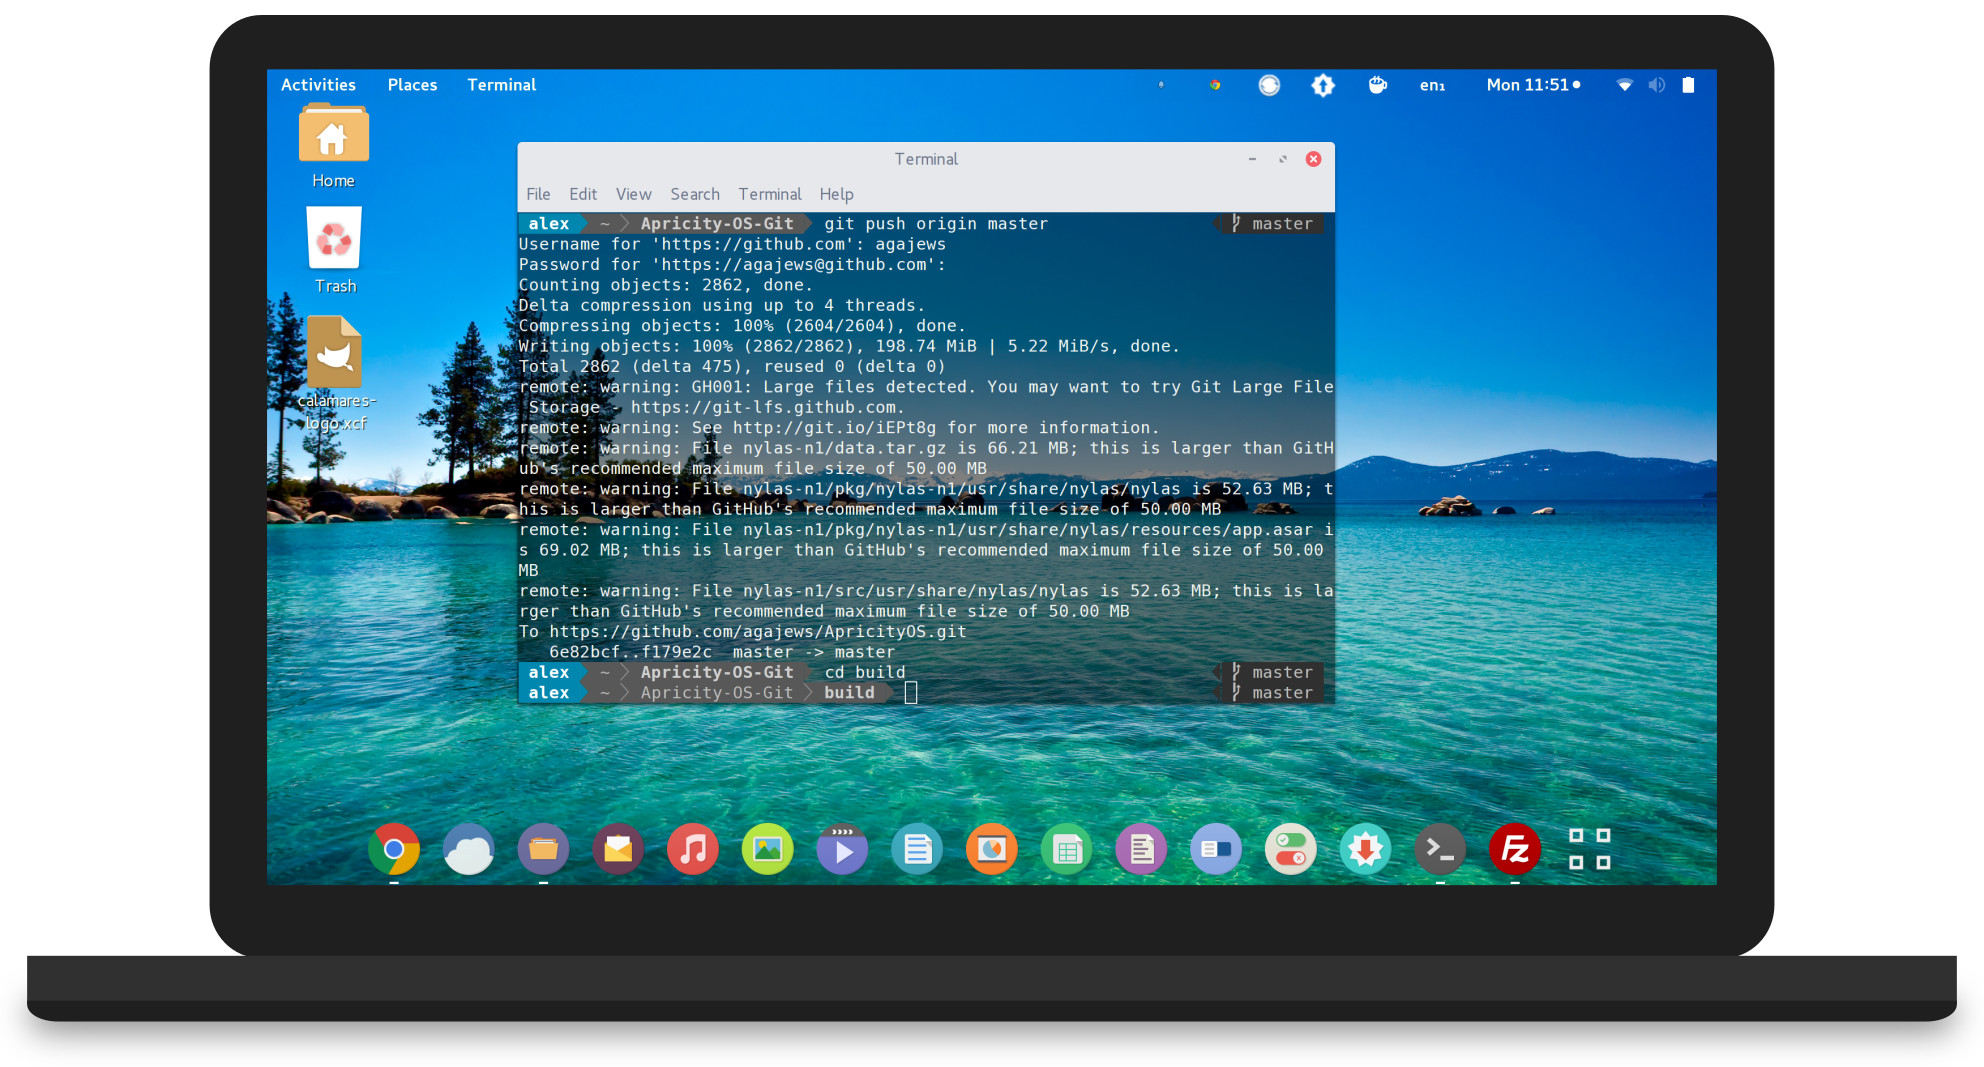The width and height of the screenshot is (1984, 1067).
Task: Switch keyboard layout via en1 indicator
Action: click(1432, 85)
